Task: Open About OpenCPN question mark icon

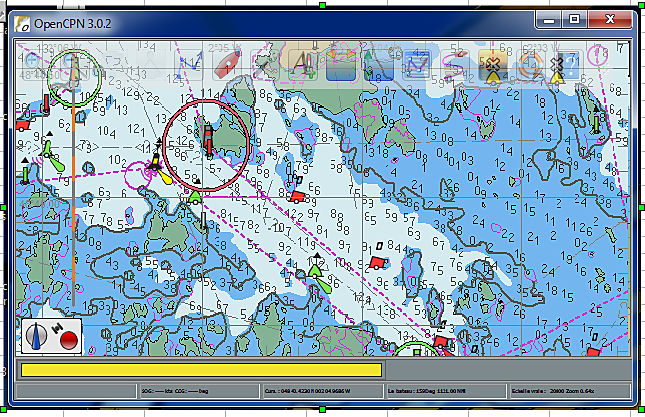Action: (567, 65)
